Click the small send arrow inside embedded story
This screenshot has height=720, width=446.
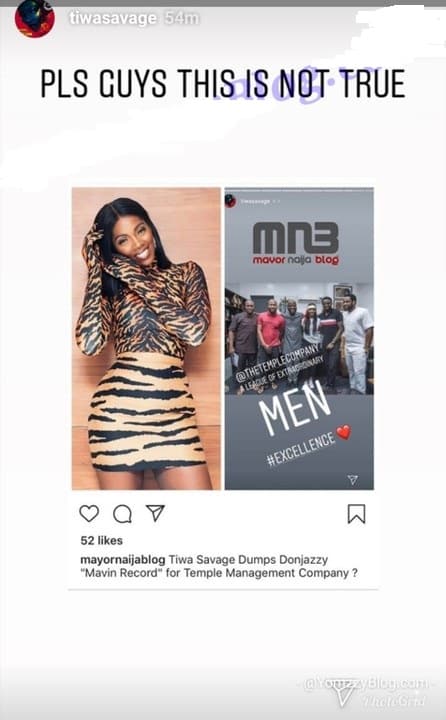click(x=352, y=480)
